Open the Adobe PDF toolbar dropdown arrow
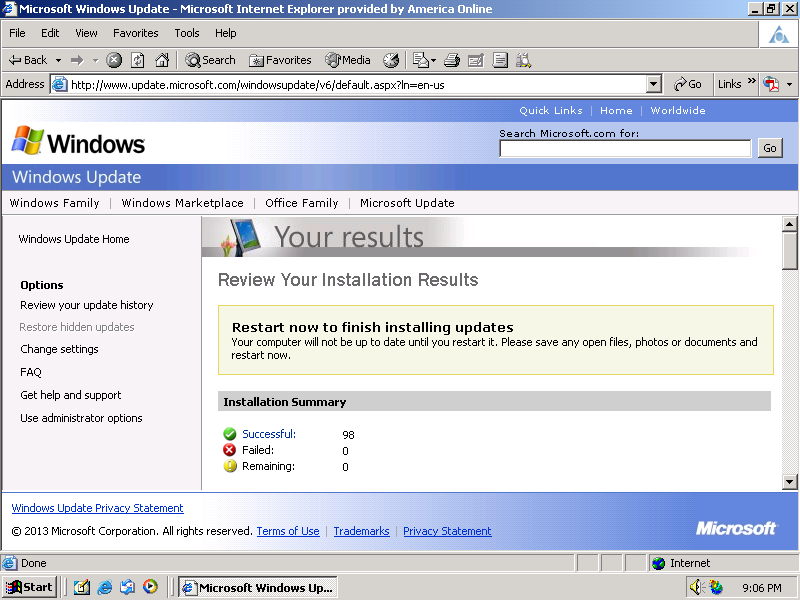The height and width of the screenshot is (600, 800). (x=789, y=84)
